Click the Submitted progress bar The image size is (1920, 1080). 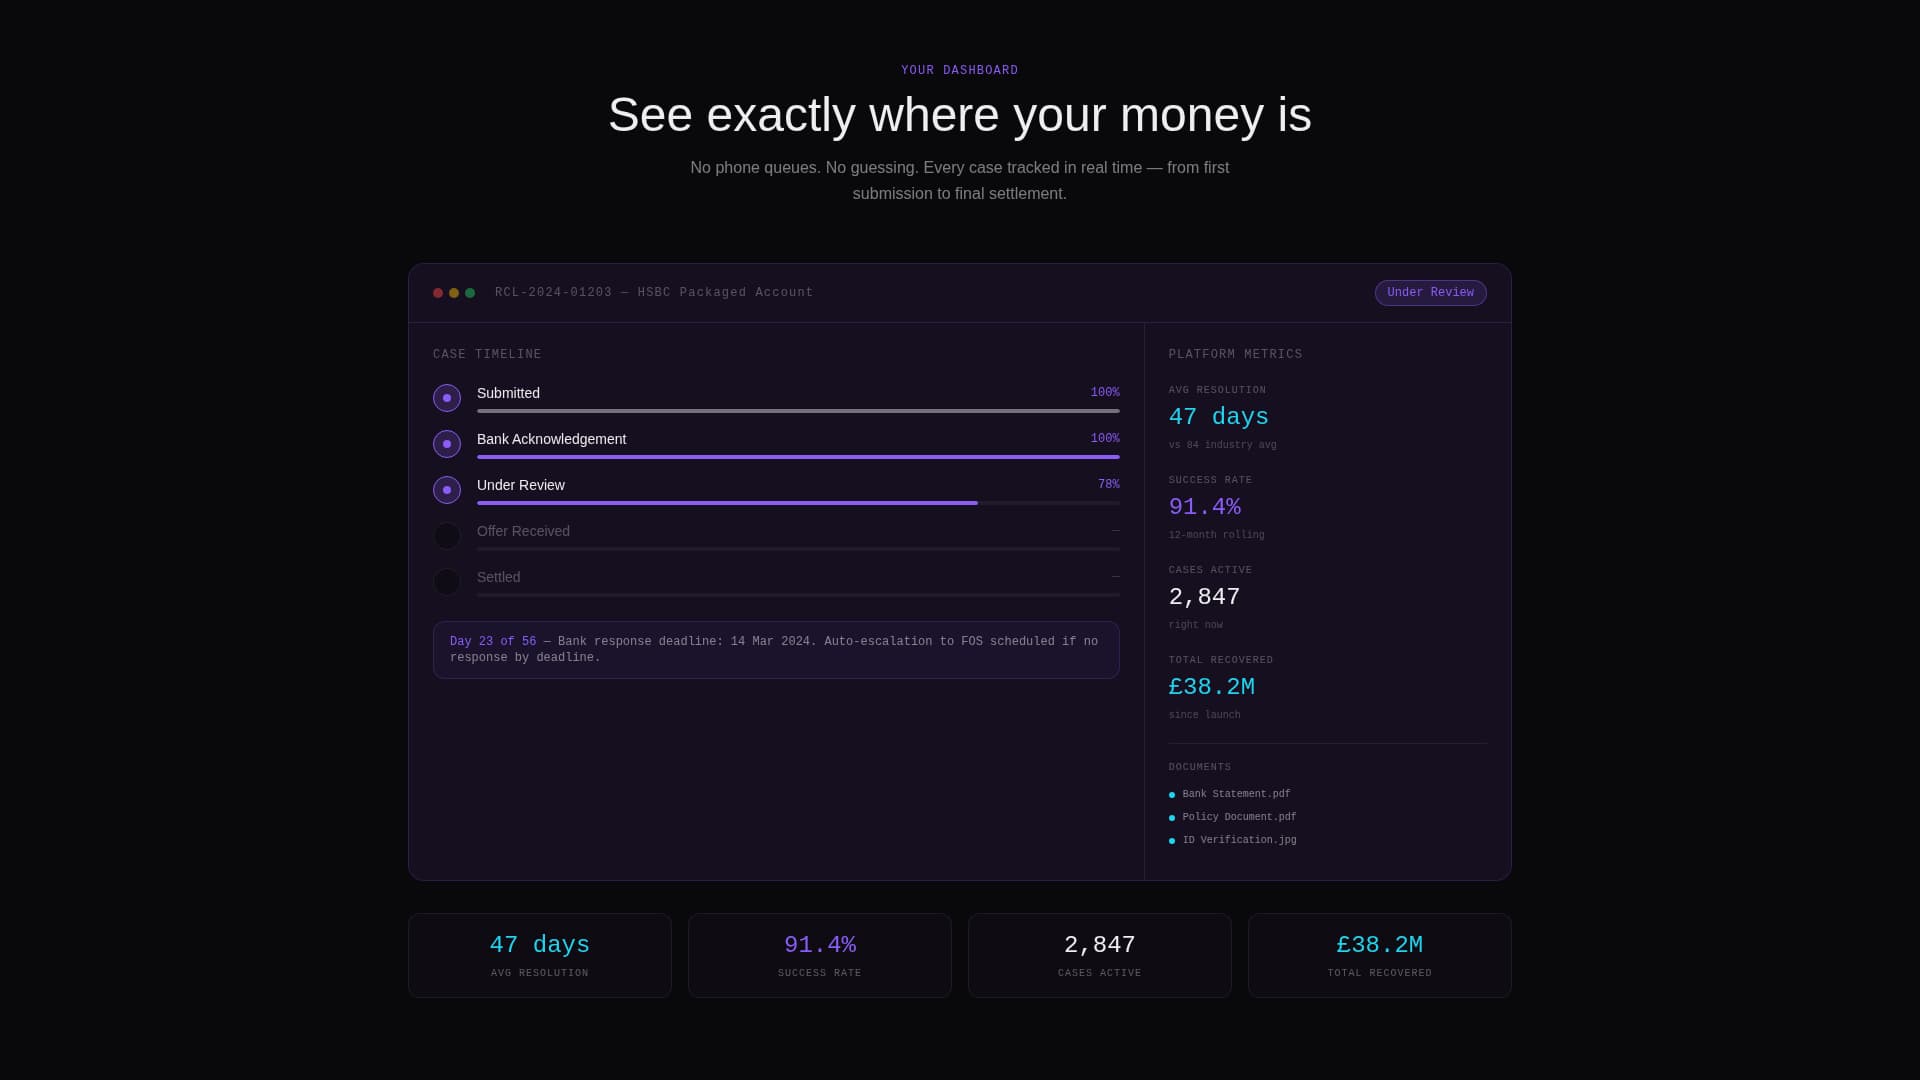[798, 411]
